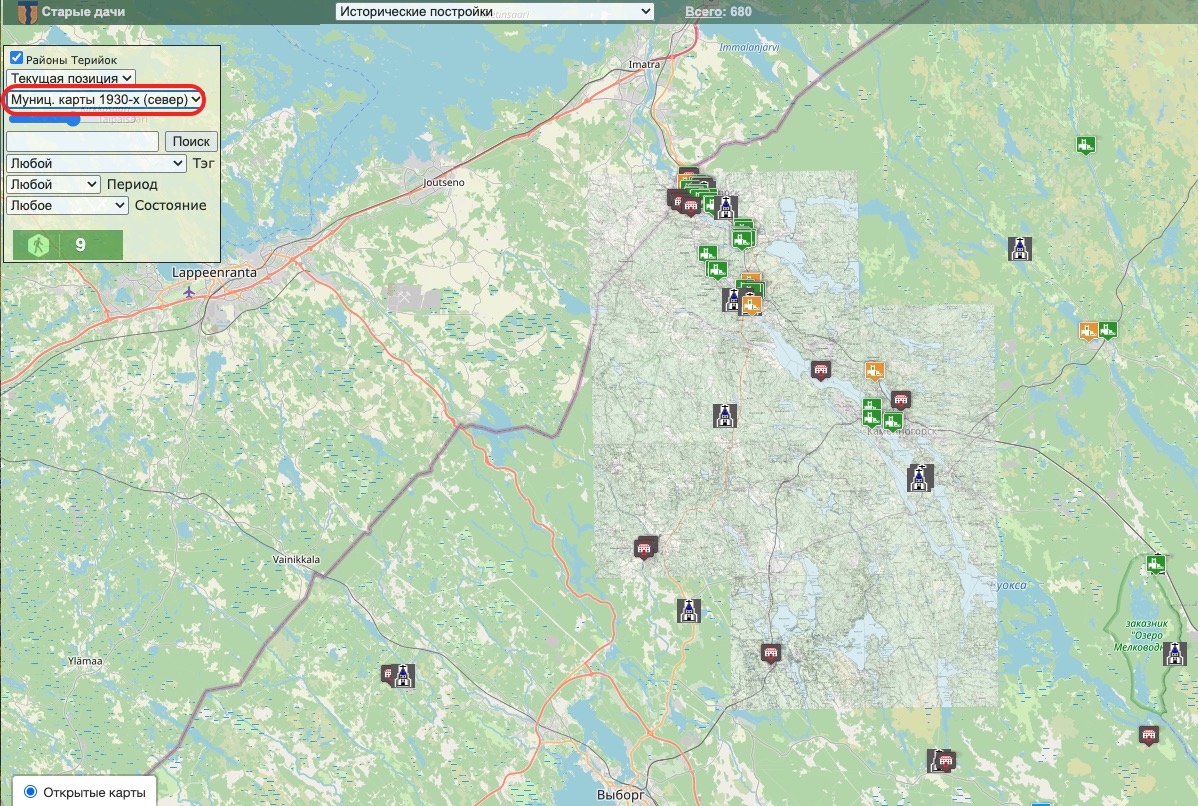The image size is (1198, 806).
Task: Click the dark red building marker northwest of Выборг
Action: [388, 674]
